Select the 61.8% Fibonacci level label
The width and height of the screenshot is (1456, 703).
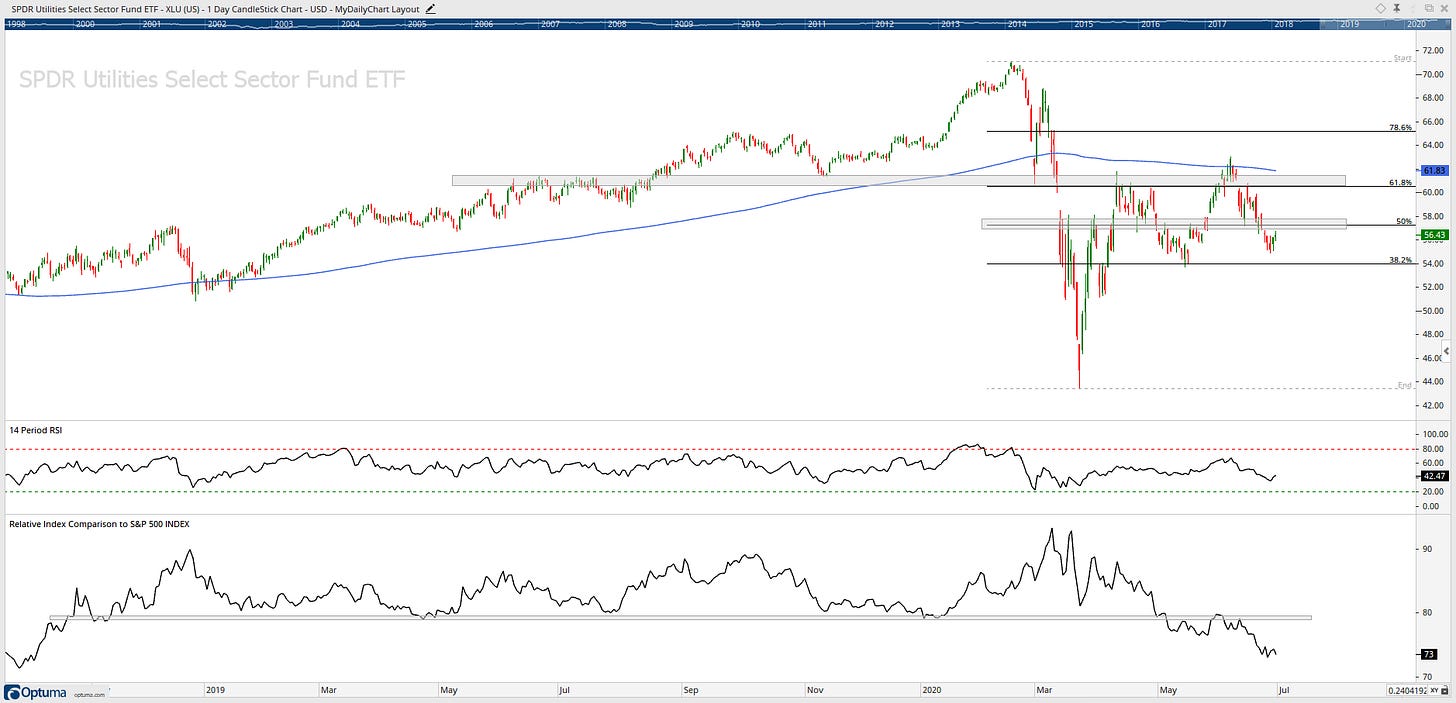tap(1400, 183)
